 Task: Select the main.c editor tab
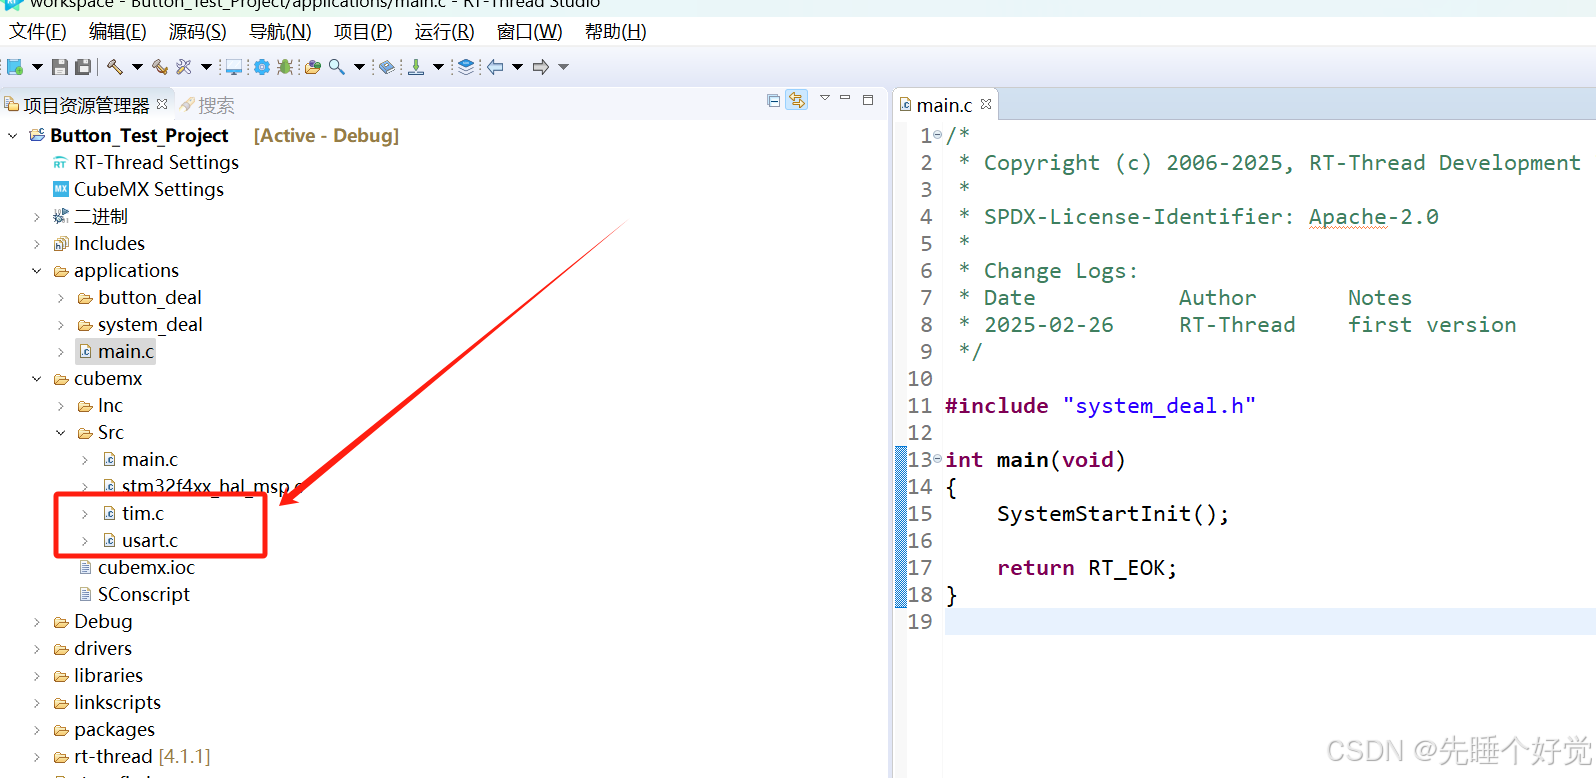point(944,105)
